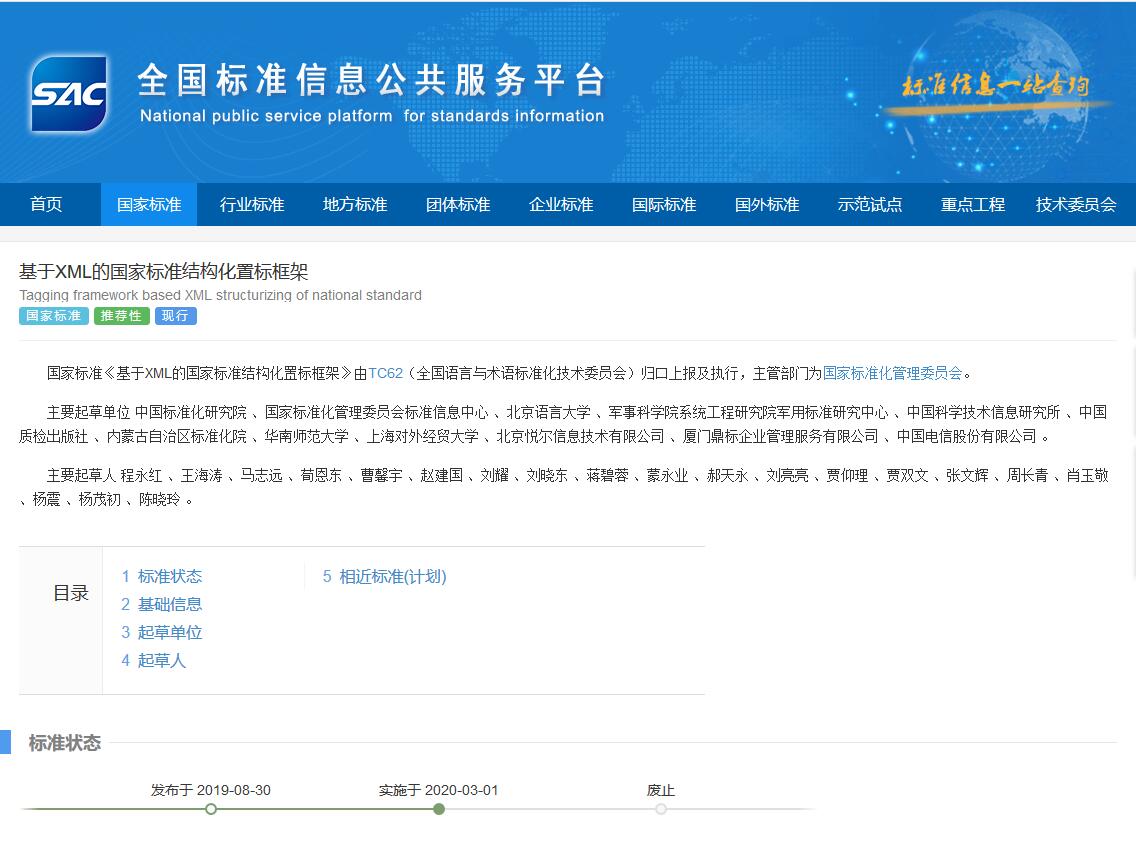Image resolution: width=1136 pixels, height=861 pixels.
Task: Open the 企业标准 page
Action: [561, 204]
